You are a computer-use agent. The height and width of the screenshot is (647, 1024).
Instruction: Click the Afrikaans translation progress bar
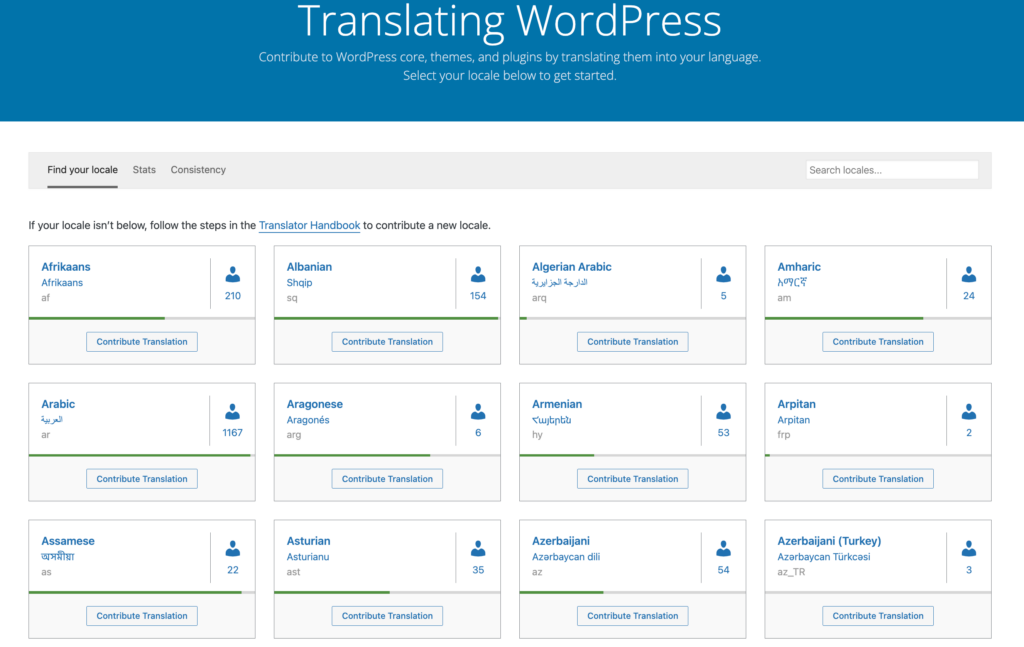(142, 318)
